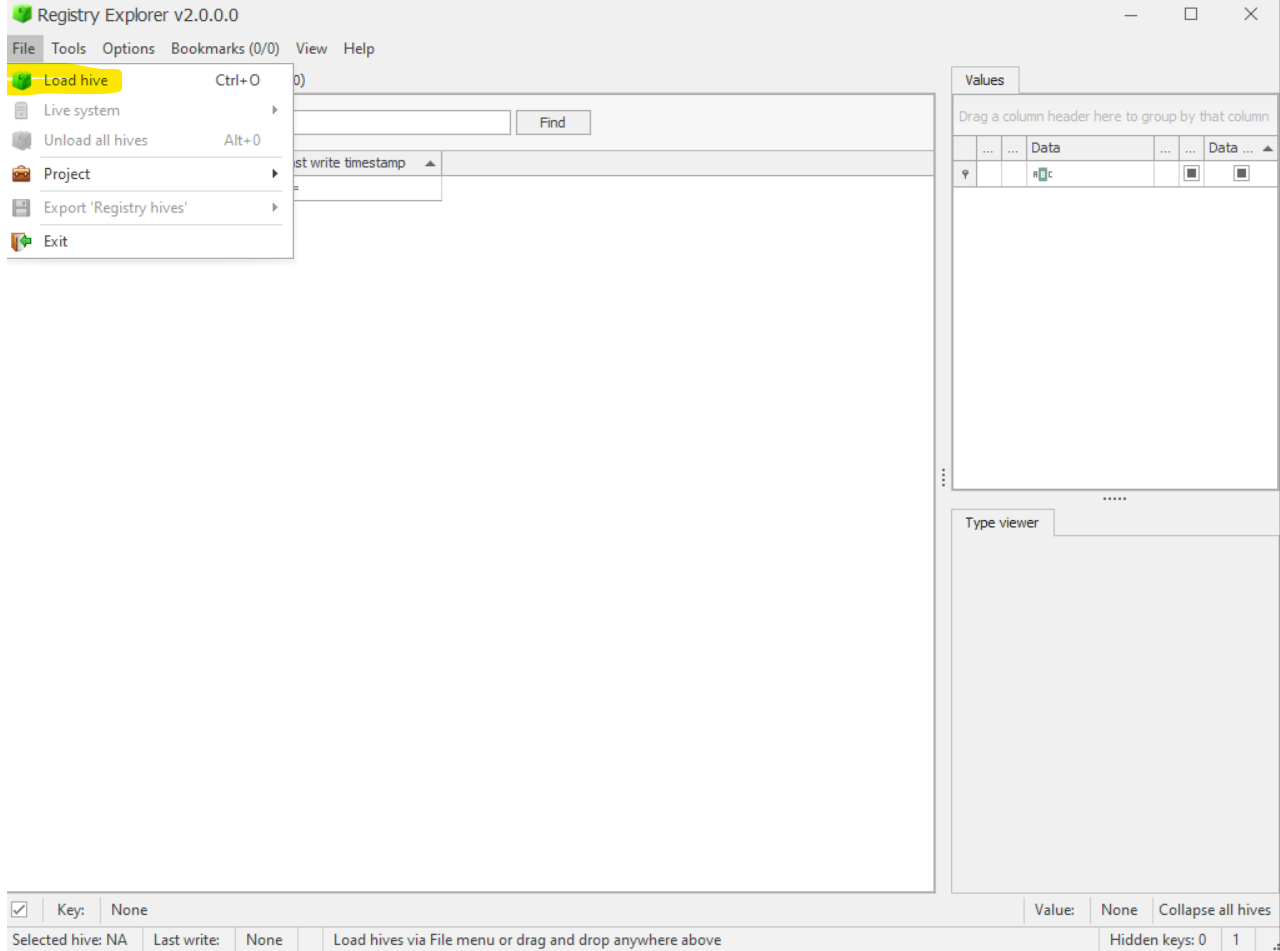
Task: Click the sort arrow on the Data … column
Action: click(1268, 148)
